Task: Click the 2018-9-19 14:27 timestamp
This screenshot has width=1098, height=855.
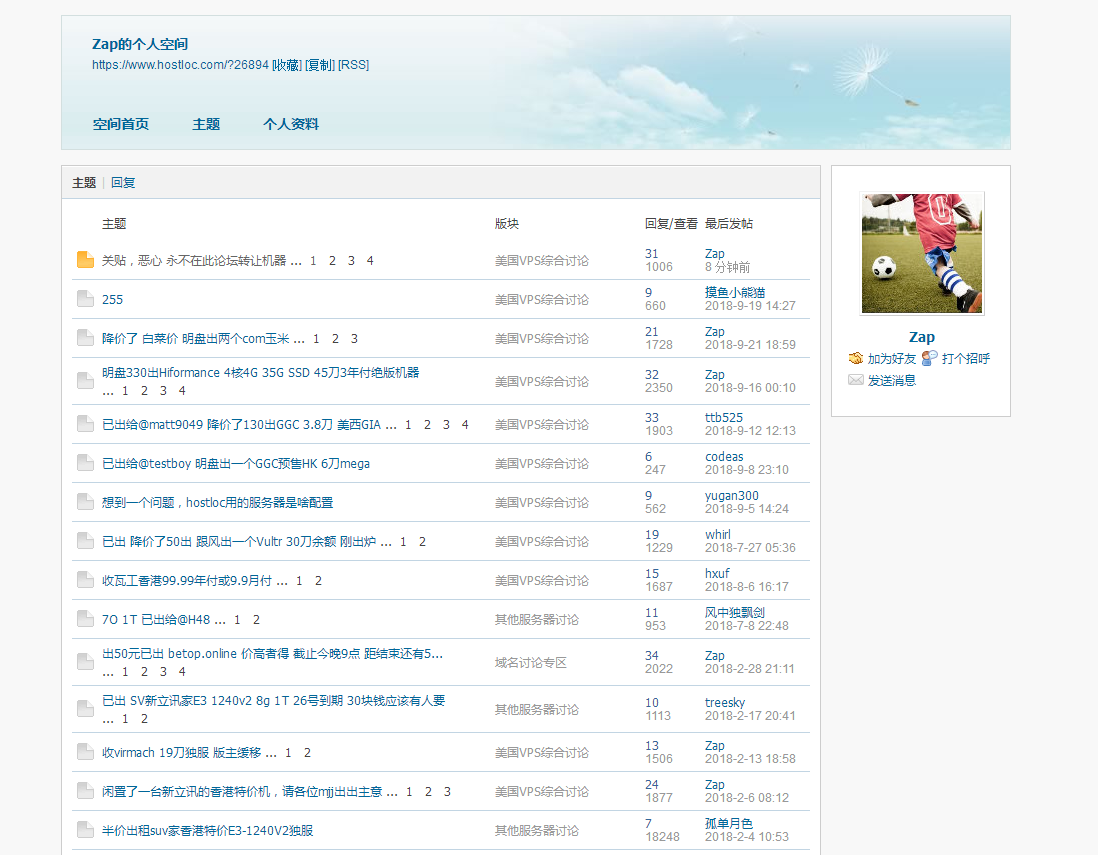Action: [750, 306]
